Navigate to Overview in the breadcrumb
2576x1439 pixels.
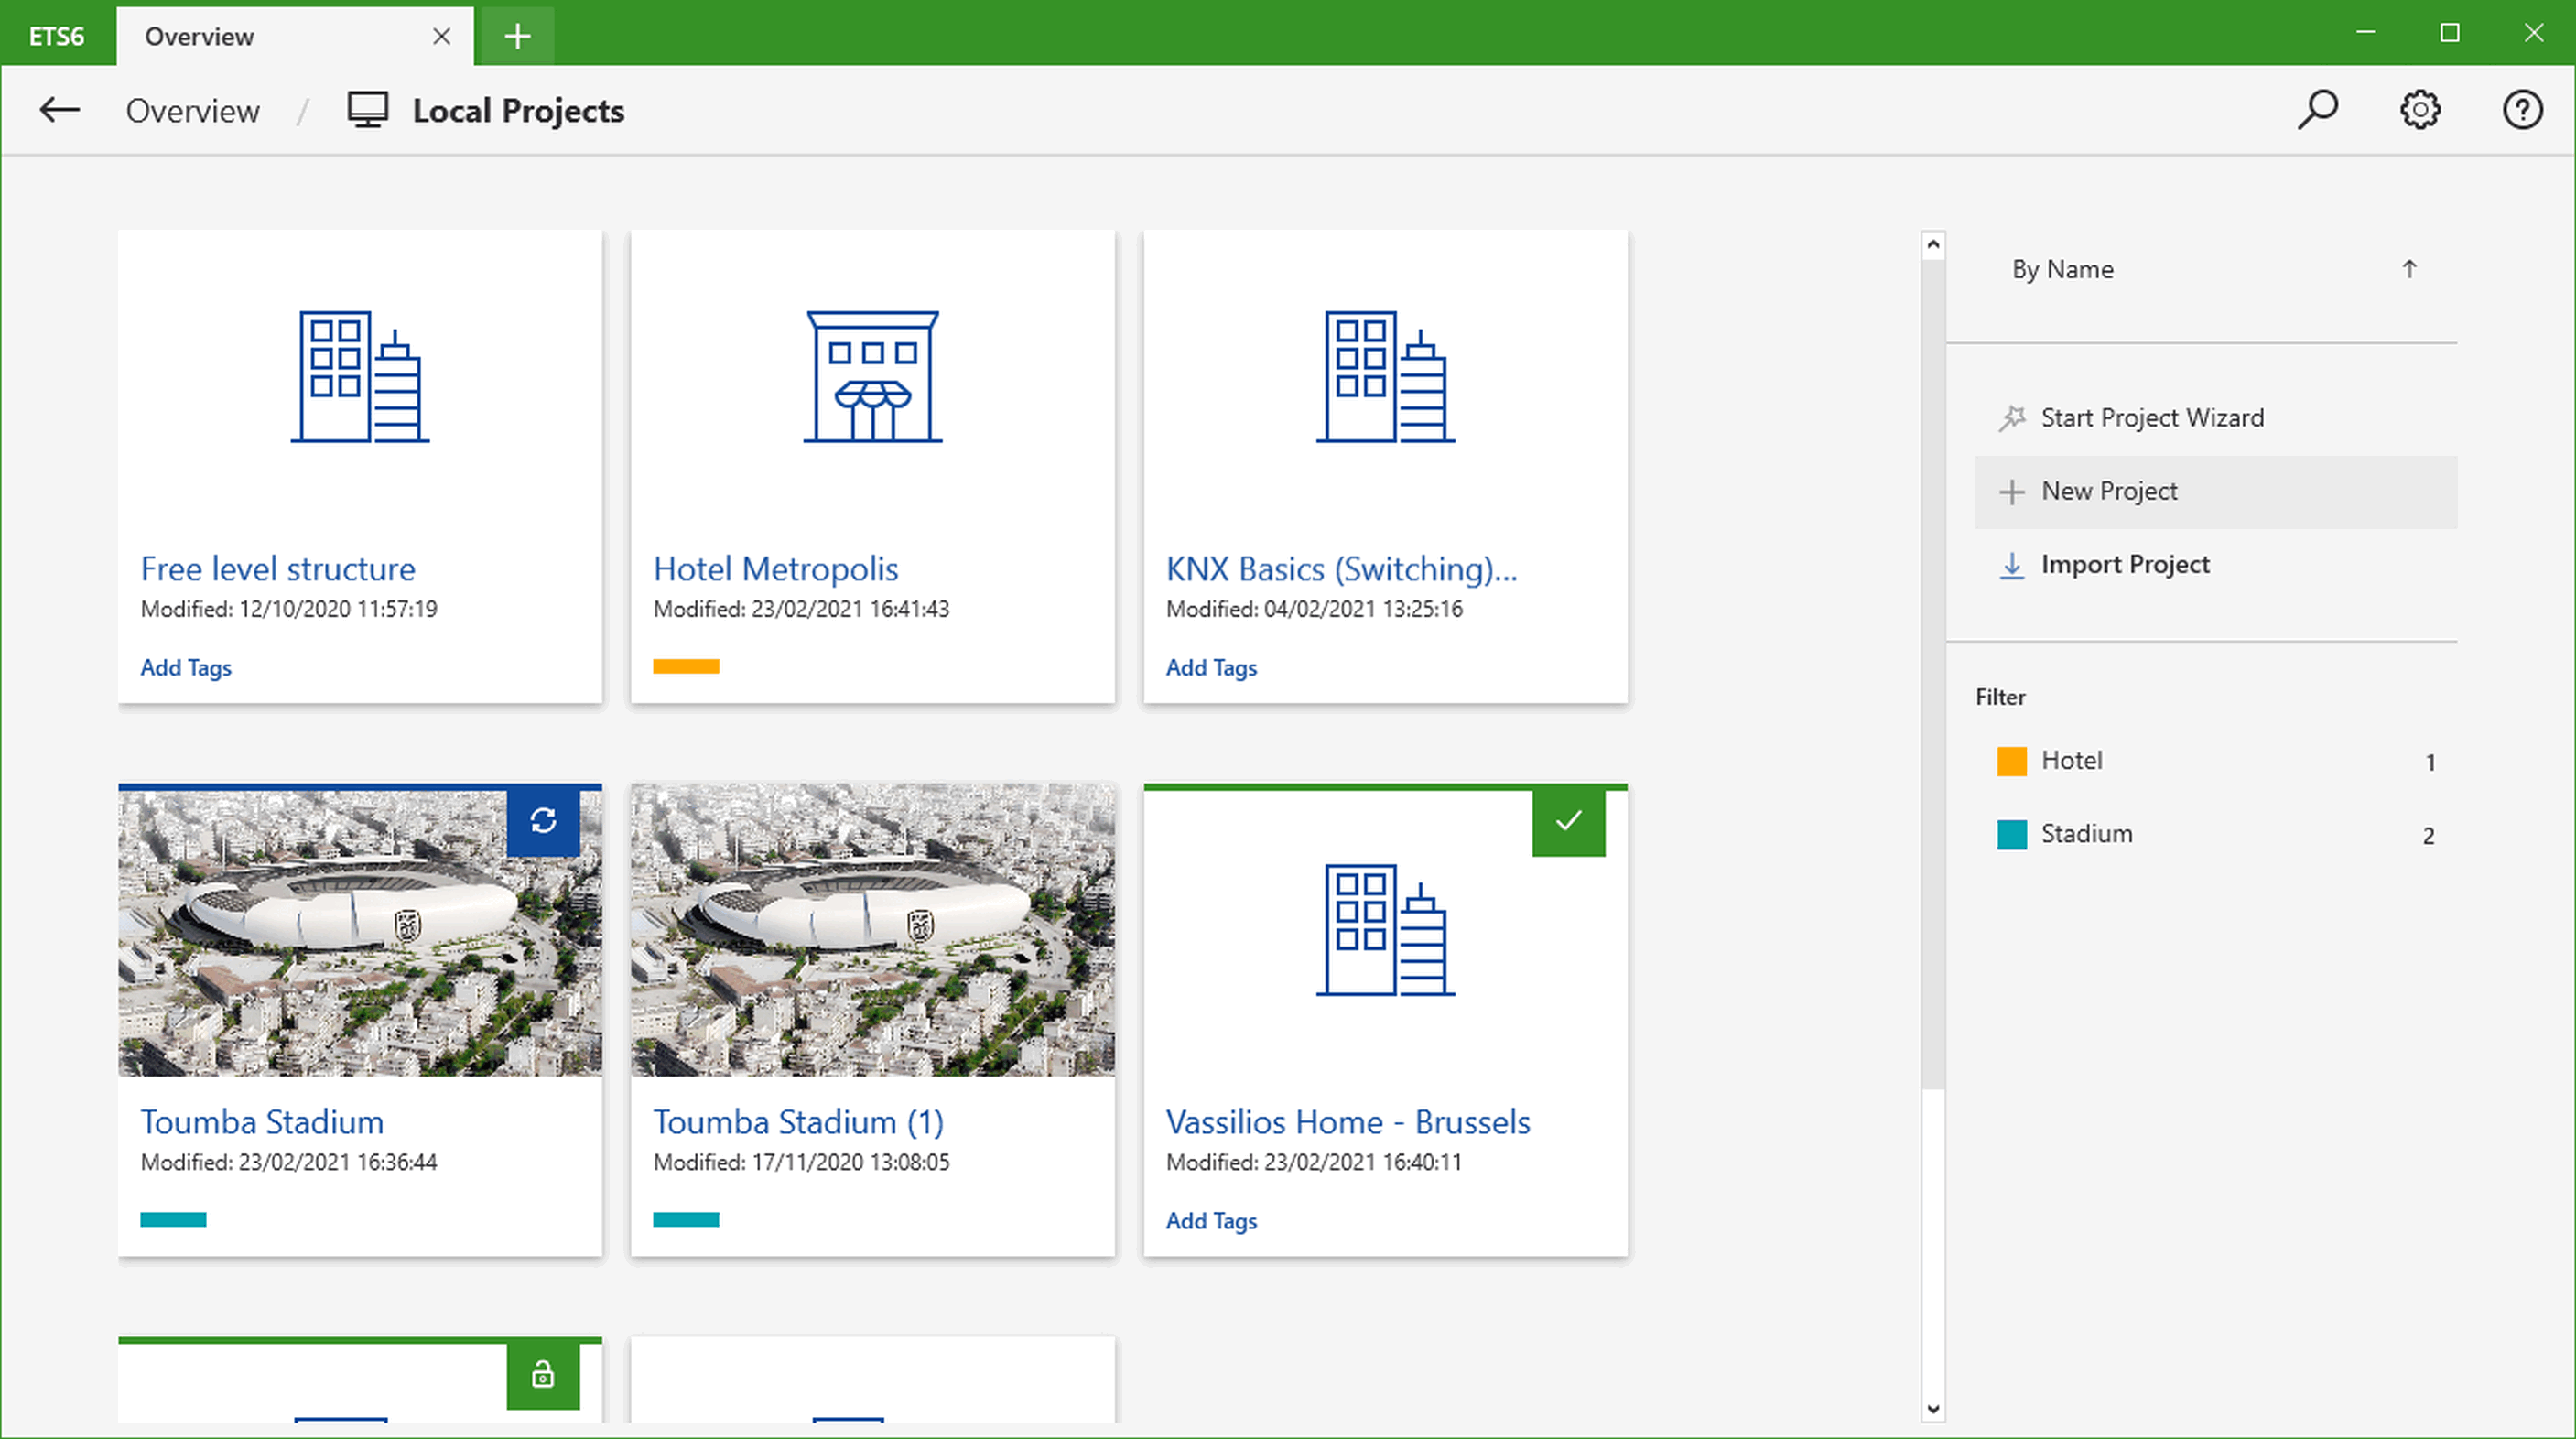click(x=193, y=111)
